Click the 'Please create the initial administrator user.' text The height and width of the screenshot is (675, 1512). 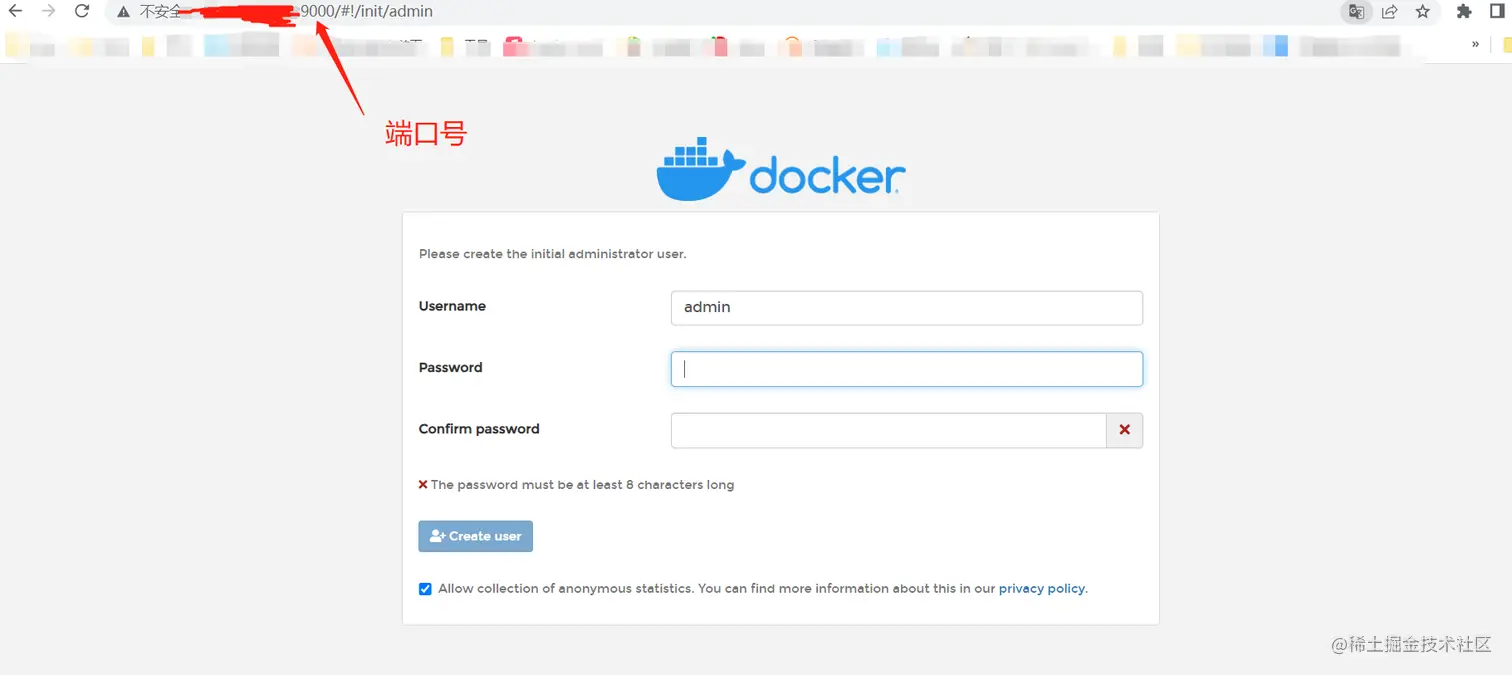point(552,254)
